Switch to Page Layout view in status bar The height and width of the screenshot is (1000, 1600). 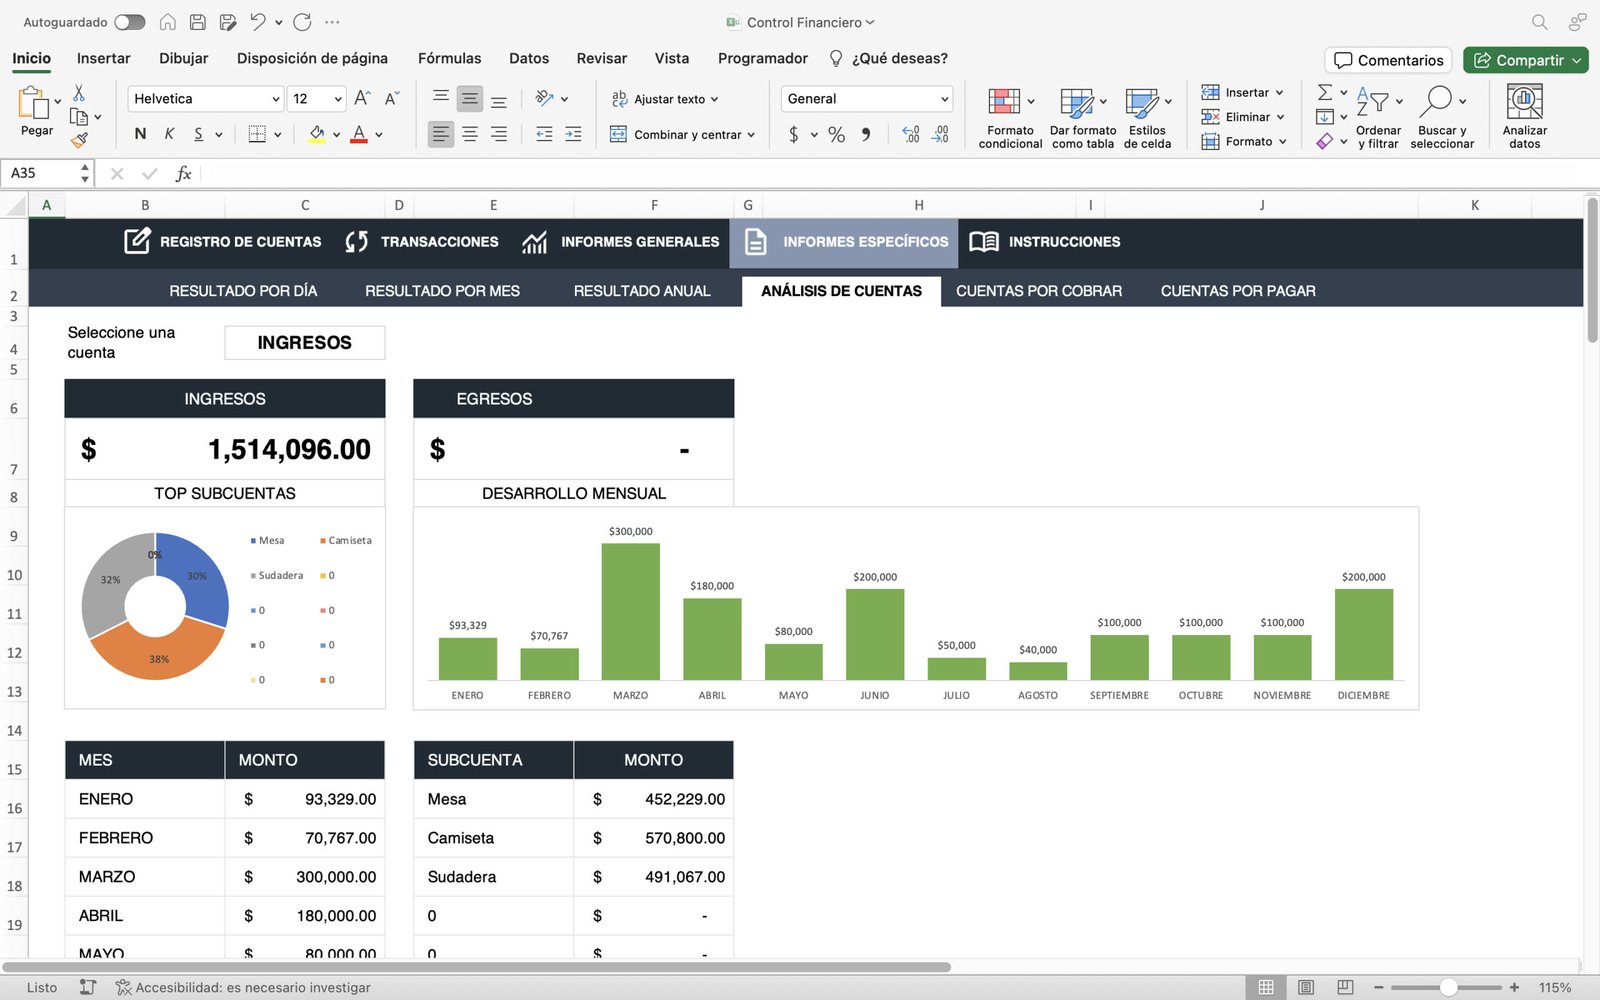coord(1305,987)
